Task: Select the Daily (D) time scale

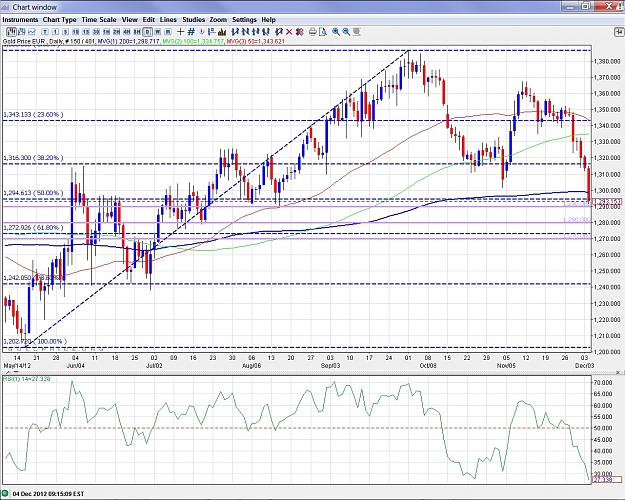Action: pos(147,32)
